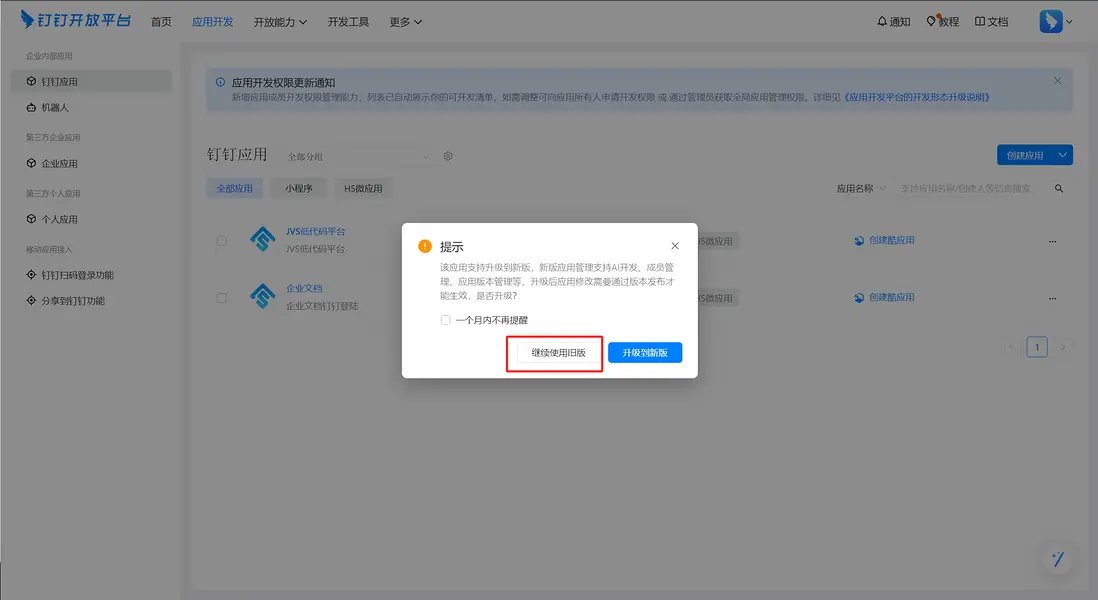1098x600 pixels.
Task: Click page 1 in the pagination
Action: [1036, 346]
